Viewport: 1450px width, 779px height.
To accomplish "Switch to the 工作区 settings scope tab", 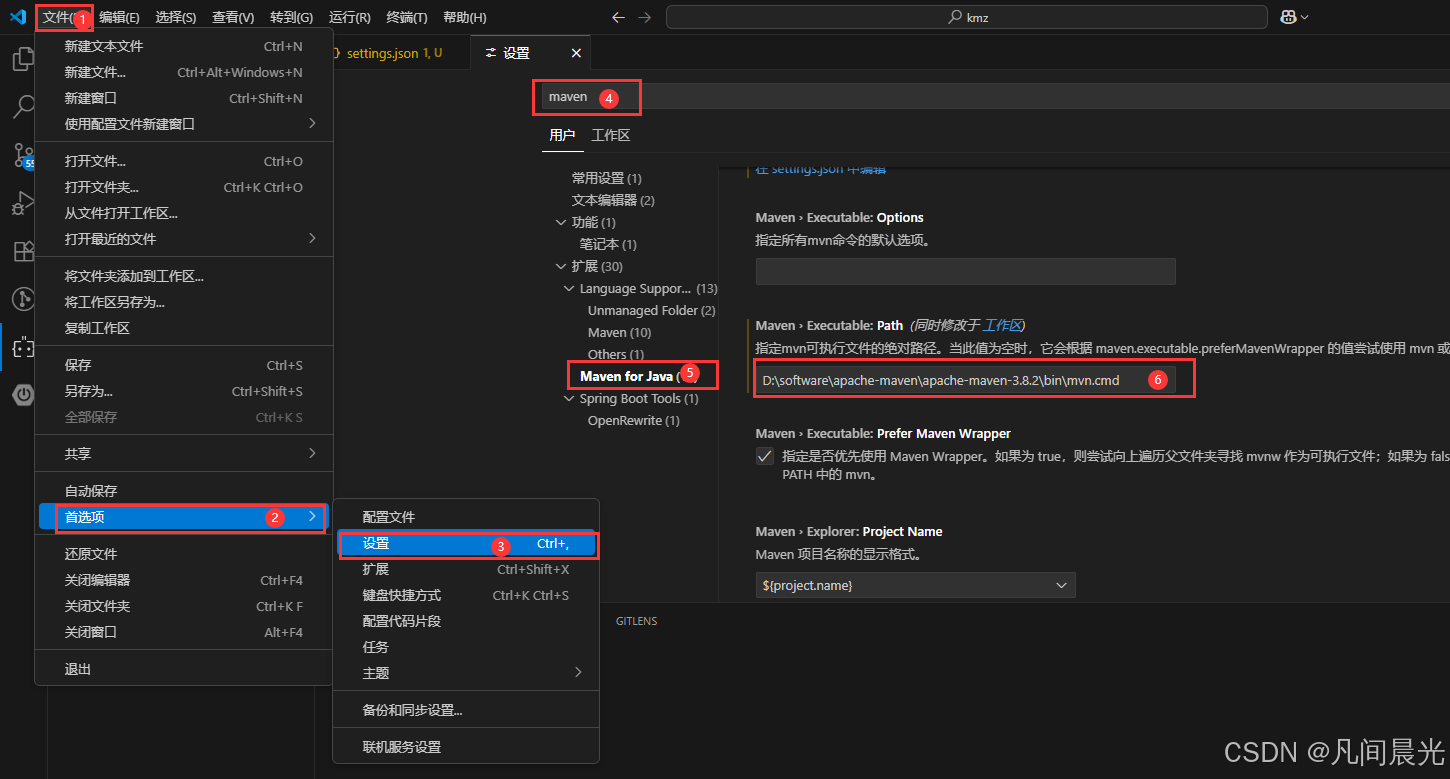I will (x=611, y=135).
